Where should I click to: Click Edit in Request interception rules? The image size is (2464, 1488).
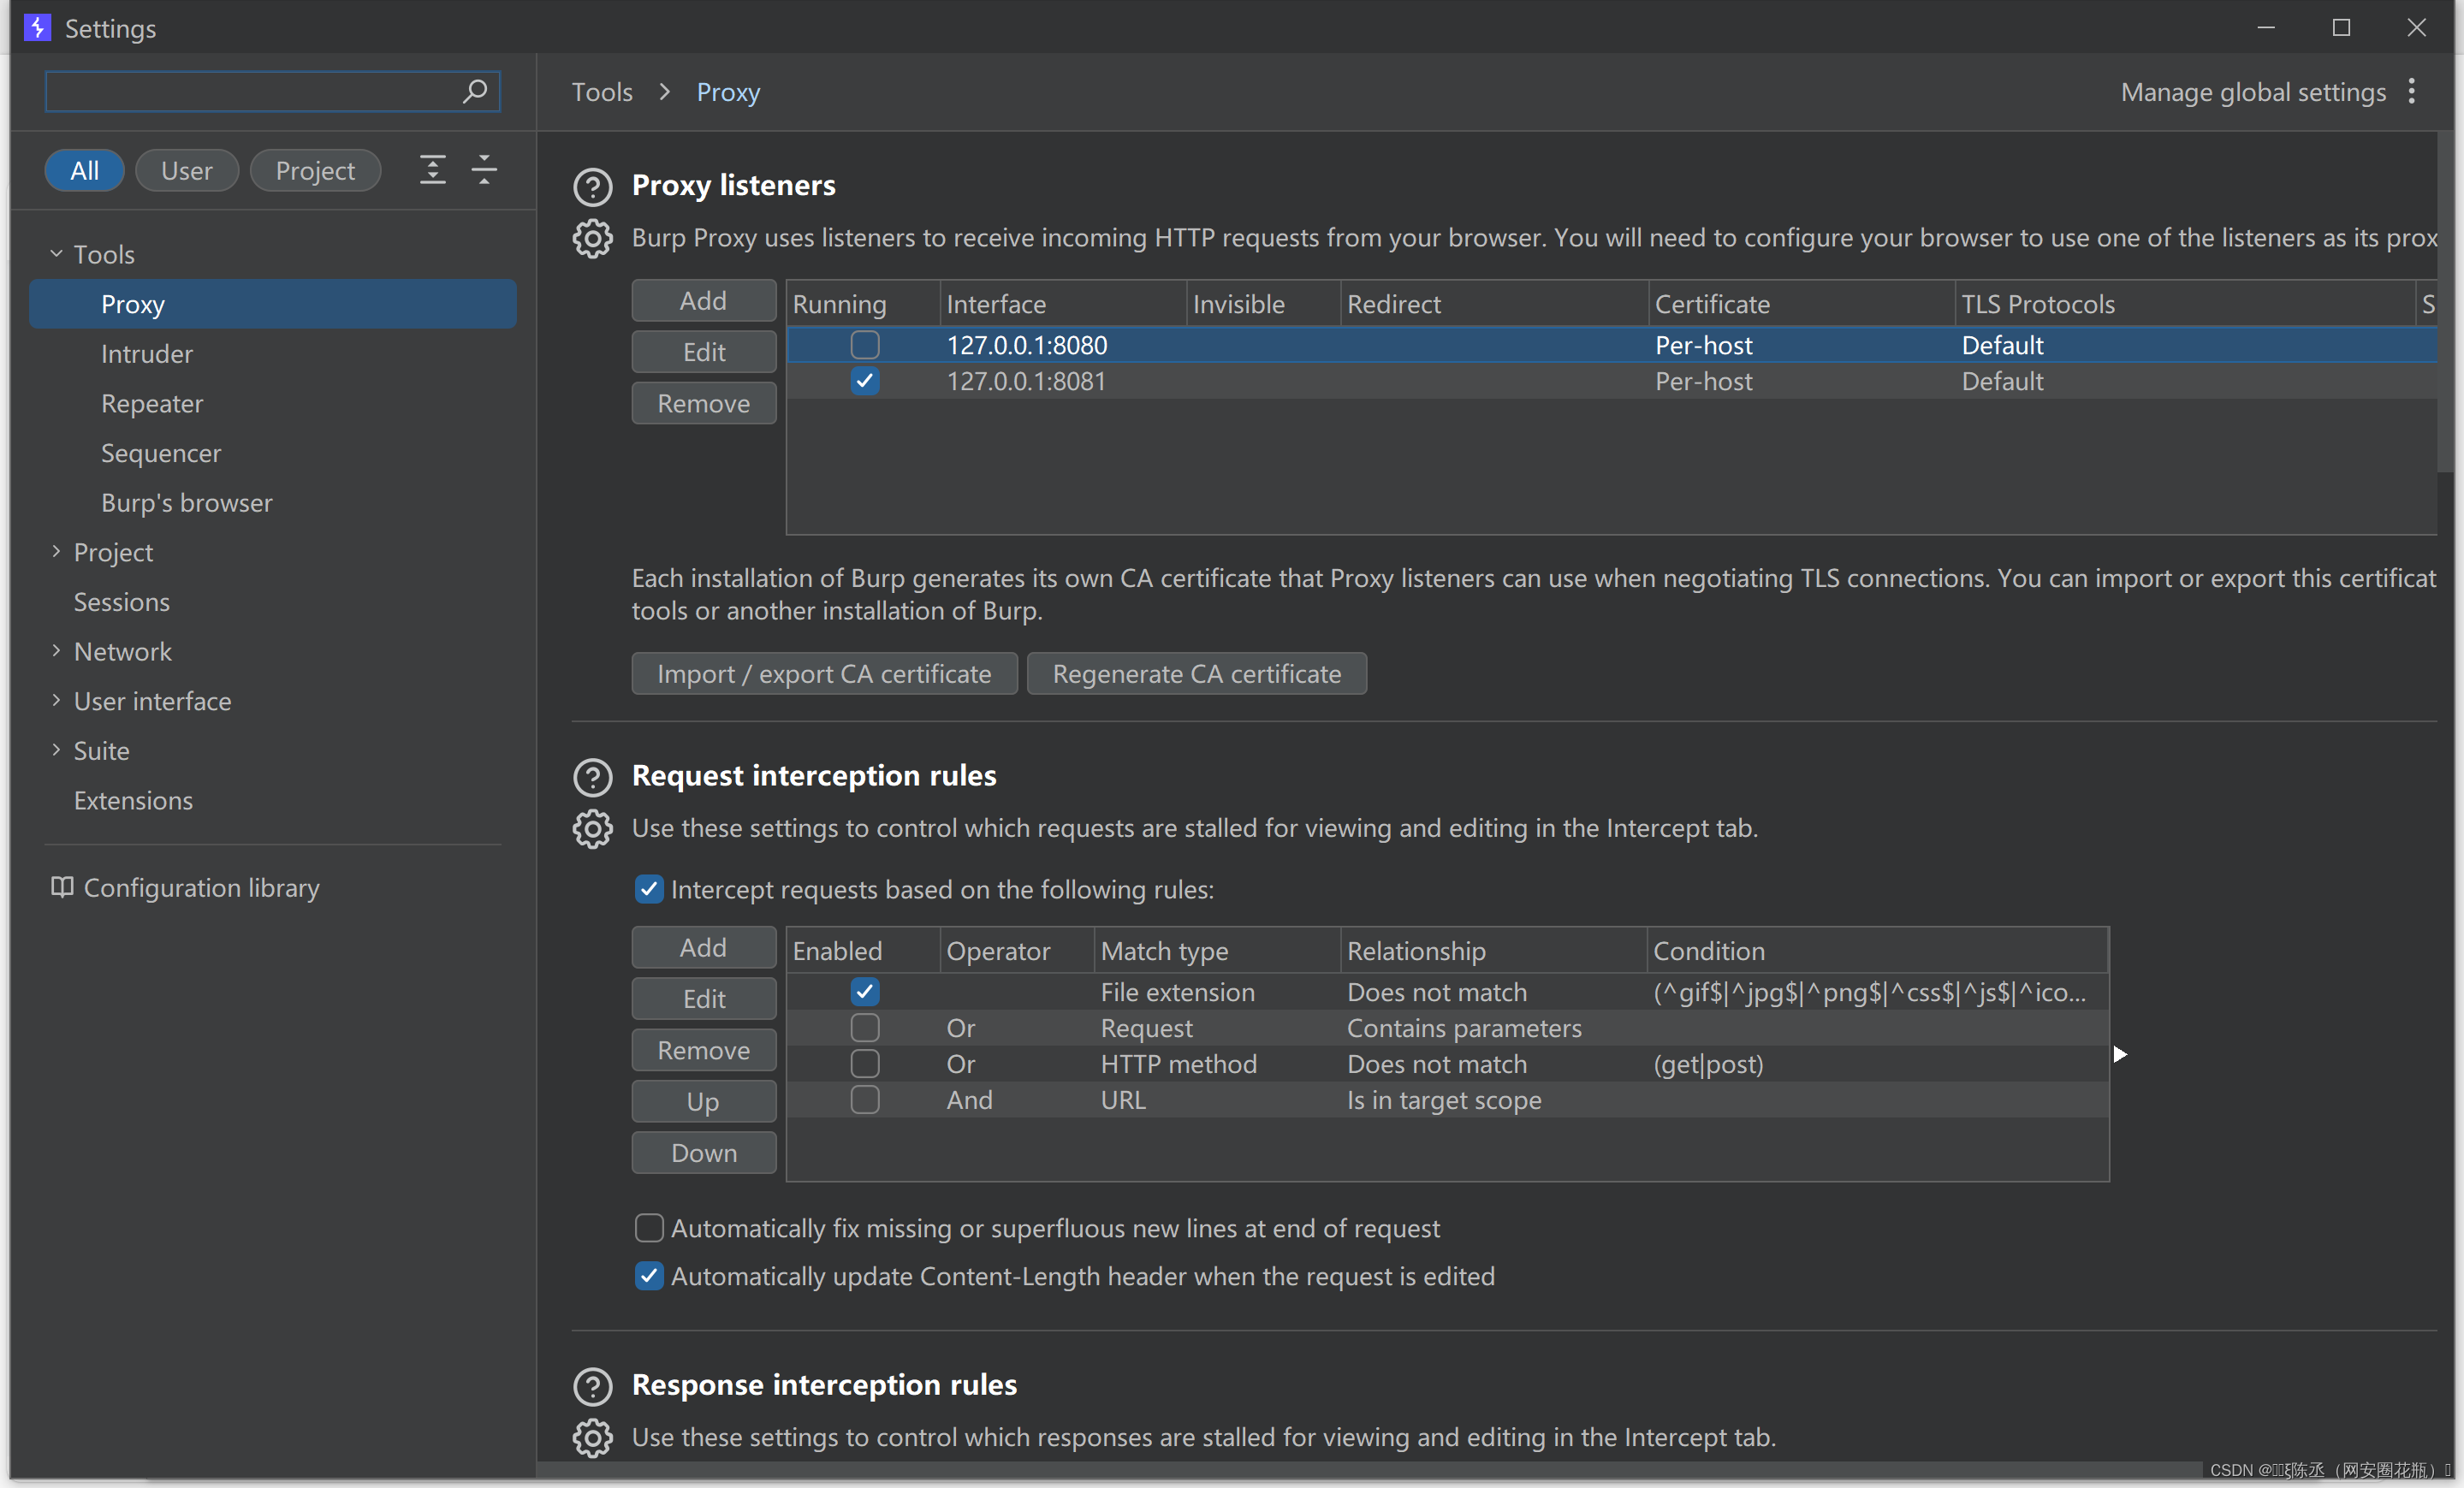pyautogui.click(x=704, y=999)
